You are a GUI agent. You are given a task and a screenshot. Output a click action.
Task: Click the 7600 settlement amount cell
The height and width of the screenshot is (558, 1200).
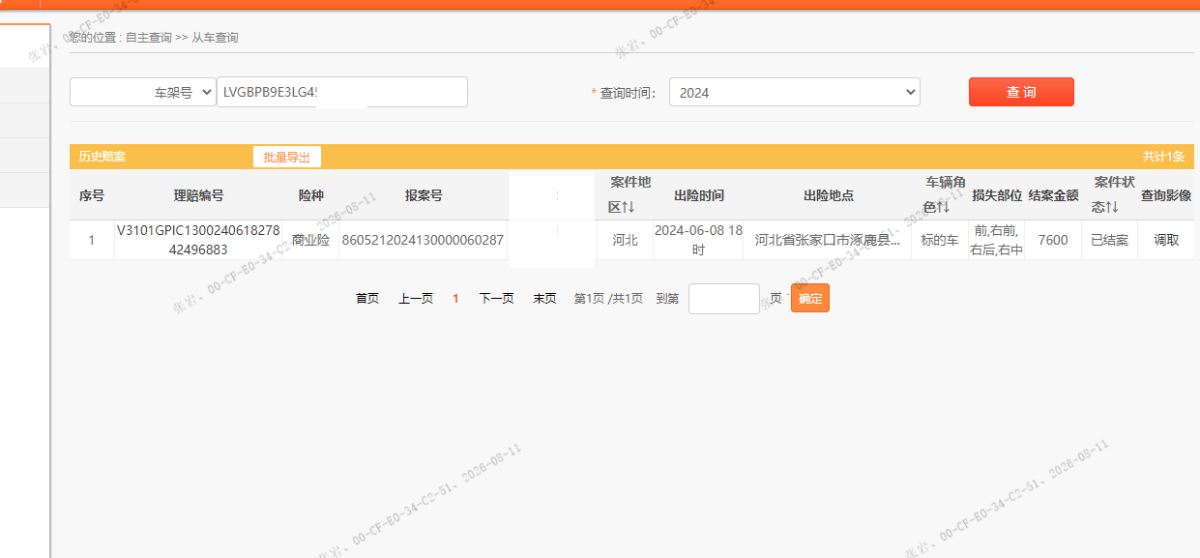click(x=1053, y=240)
